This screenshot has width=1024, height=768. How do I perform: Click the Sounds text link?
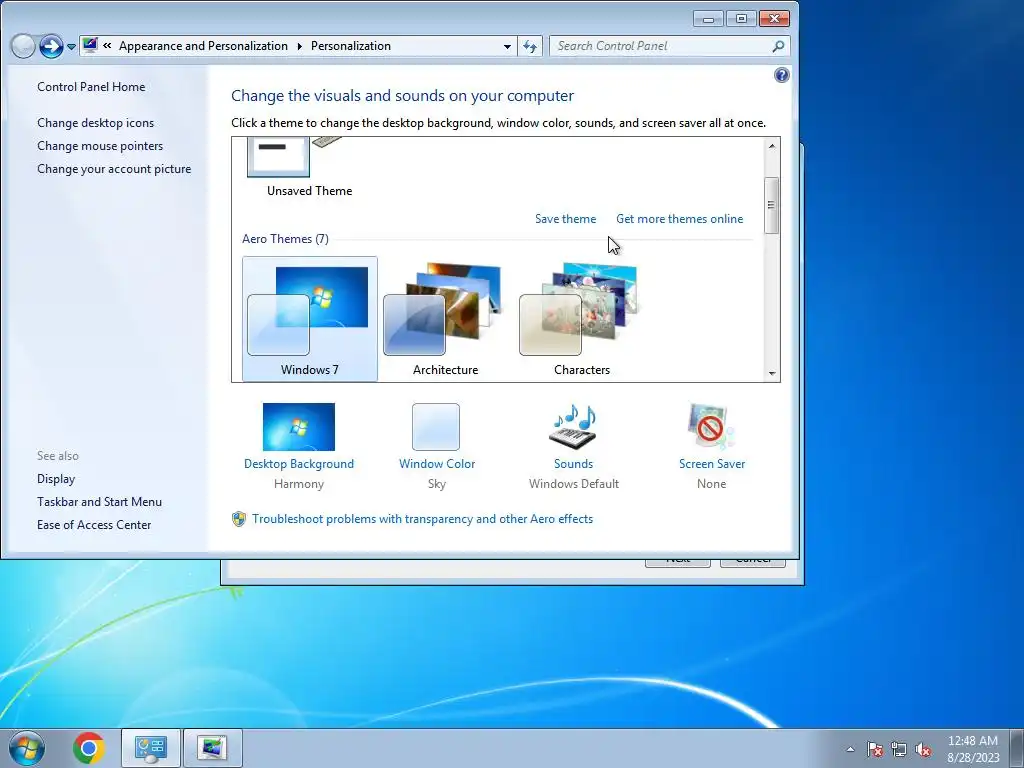point(573,464)
